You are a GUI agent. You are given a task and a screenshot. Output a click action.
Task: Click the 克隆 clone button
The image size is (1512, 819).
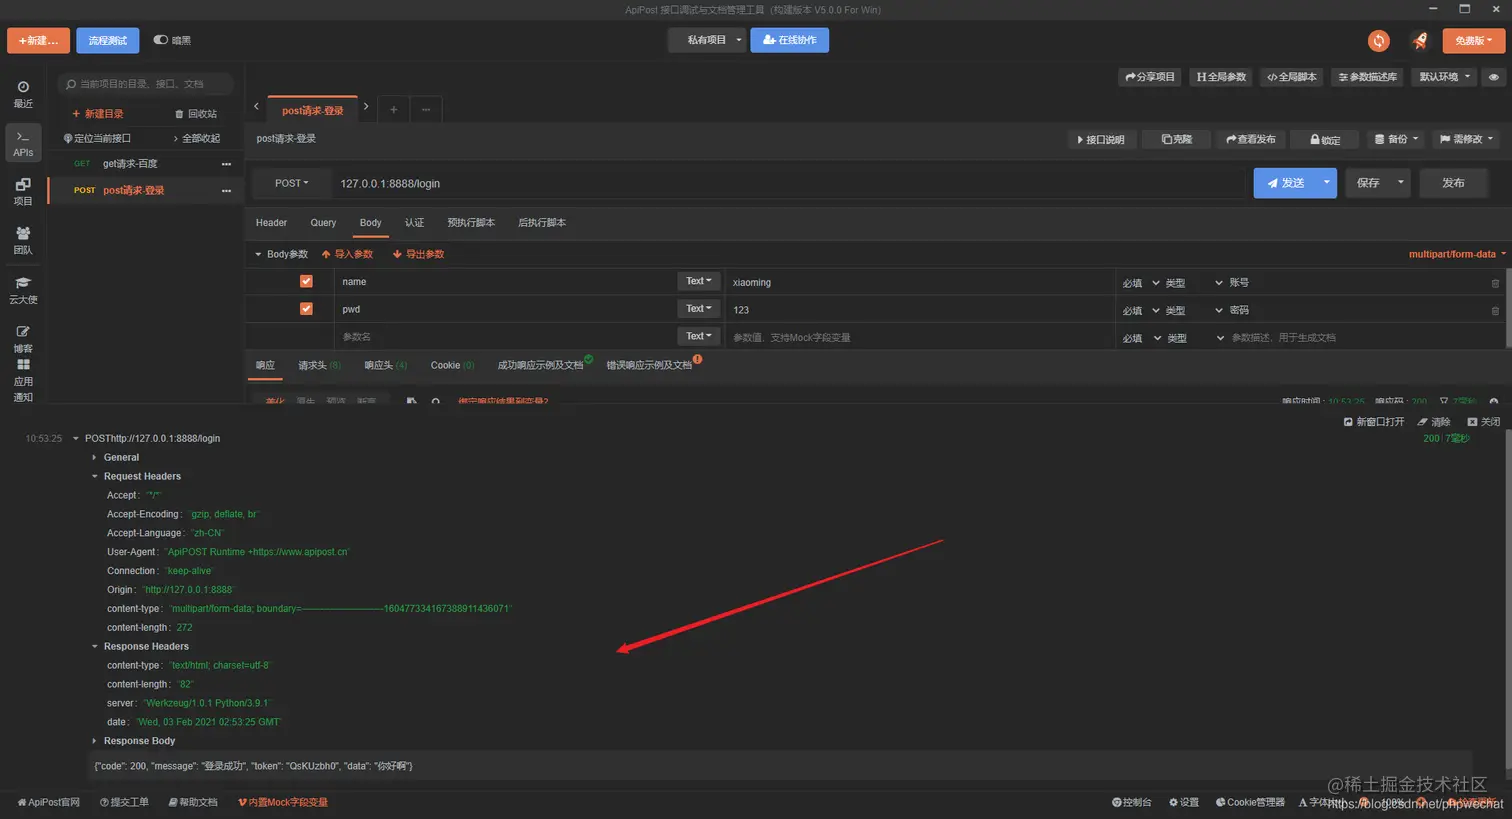click(x=1176, y=139)
